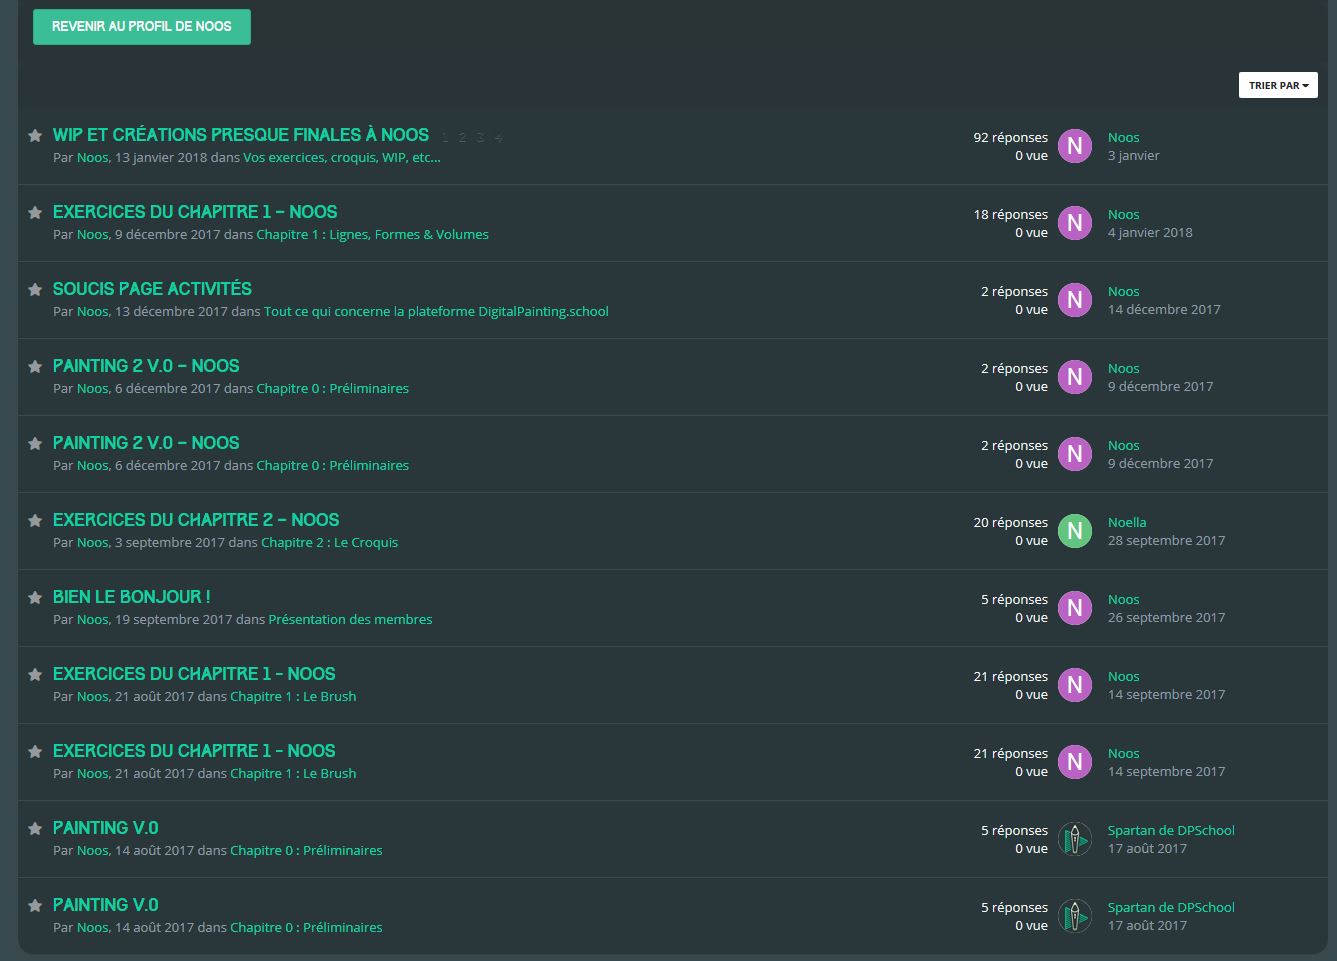Open Exercices du Chapitre 2 – Noos topic
Image resolution: width=1337 pixels, height=961 pixels.
pos(196,520)
